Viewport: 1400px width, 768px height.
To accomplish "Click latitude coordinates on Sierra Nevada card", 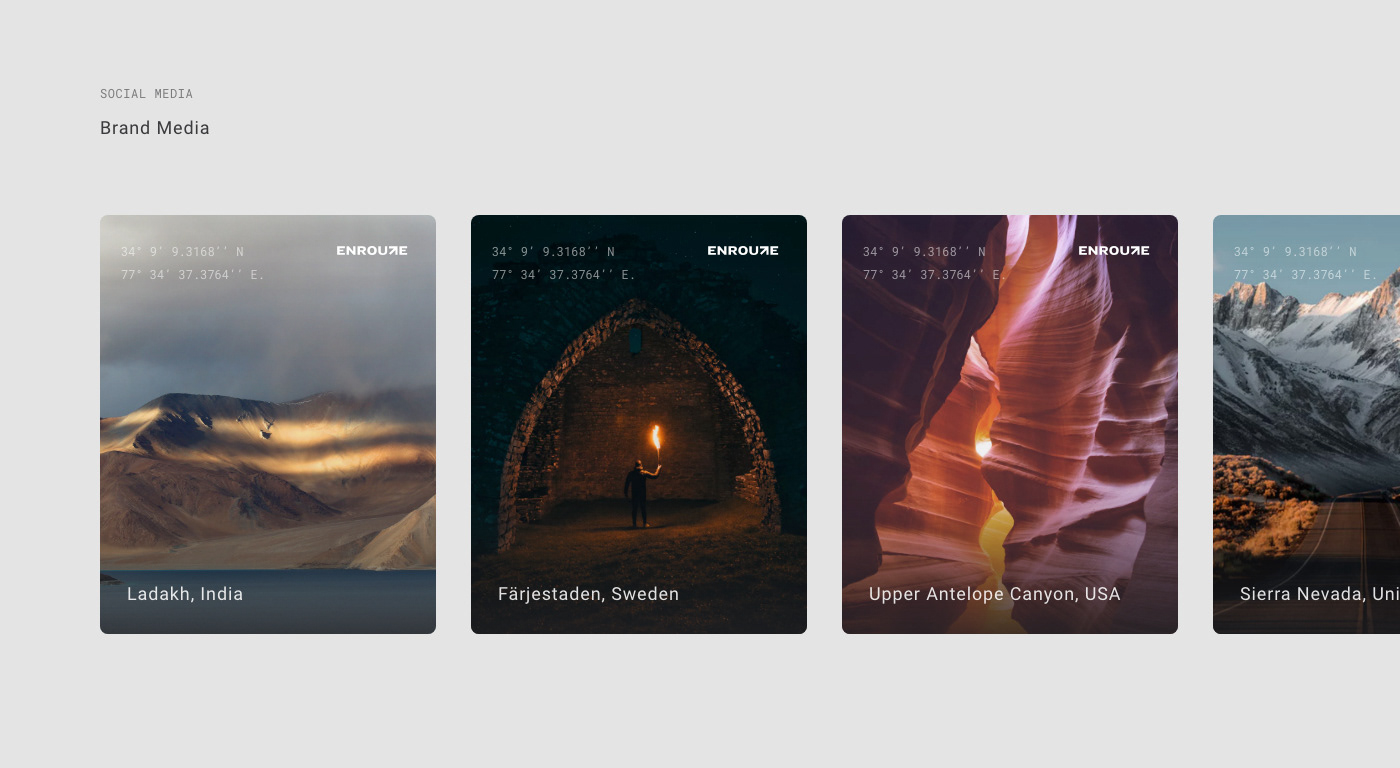I will point(1295,252).
